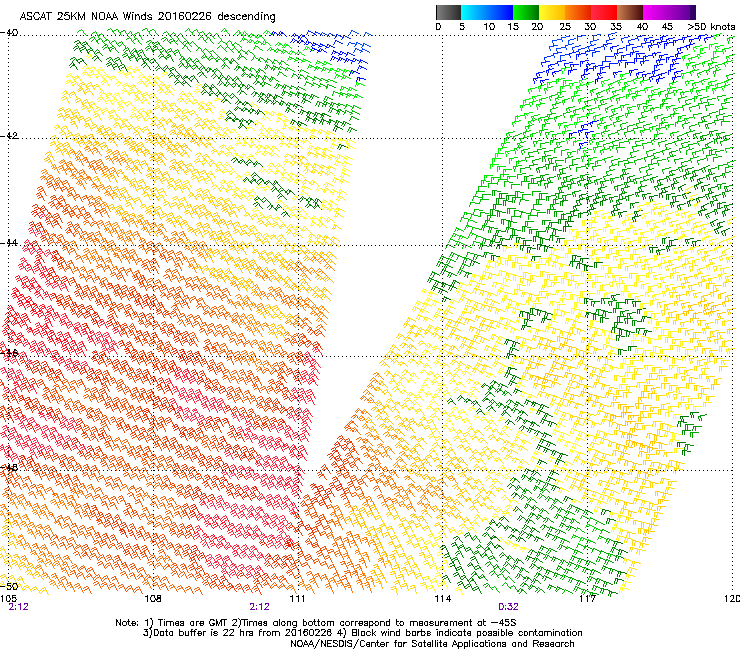Click the '10' legend tick label
Screen dimensions: 740x650
pos(489,27)
